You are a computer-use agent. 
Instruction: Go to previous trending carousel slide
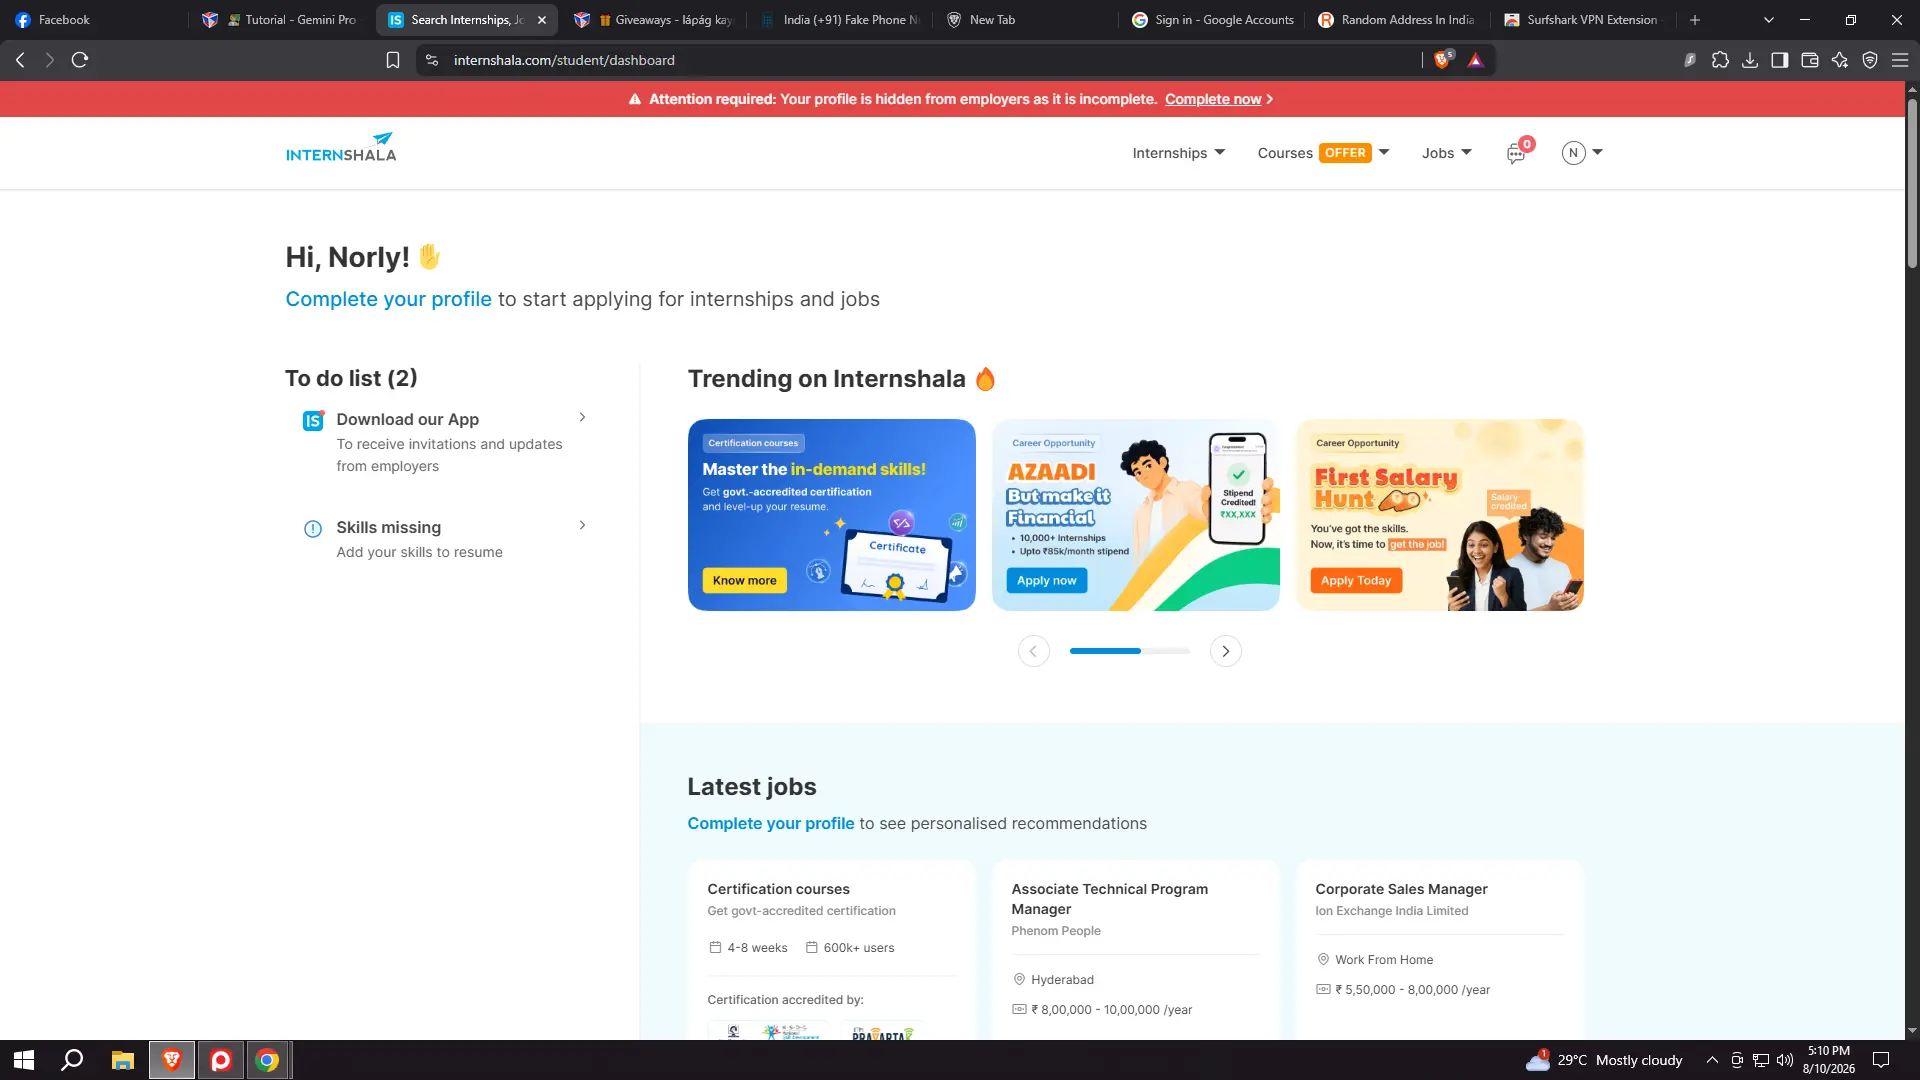(x=1033, y=651)
